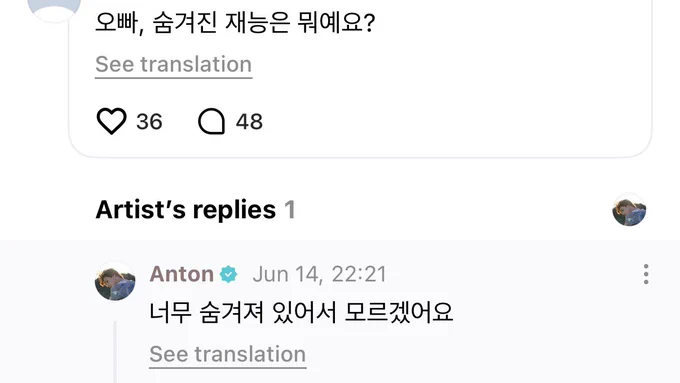Click the artist avatar beside Artist's replies
The width and height of the screenshot is (680, 383).
pos(629,210)
